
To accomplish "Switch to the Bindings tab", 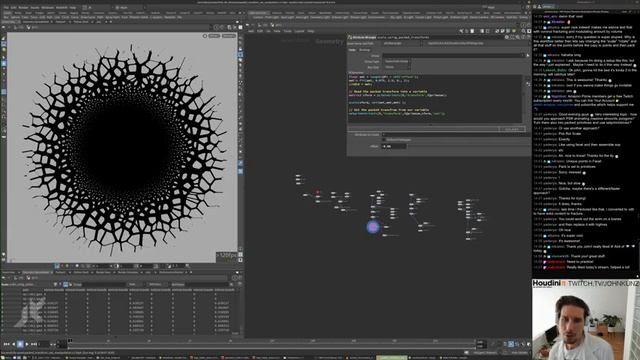I will click(364, 50).
